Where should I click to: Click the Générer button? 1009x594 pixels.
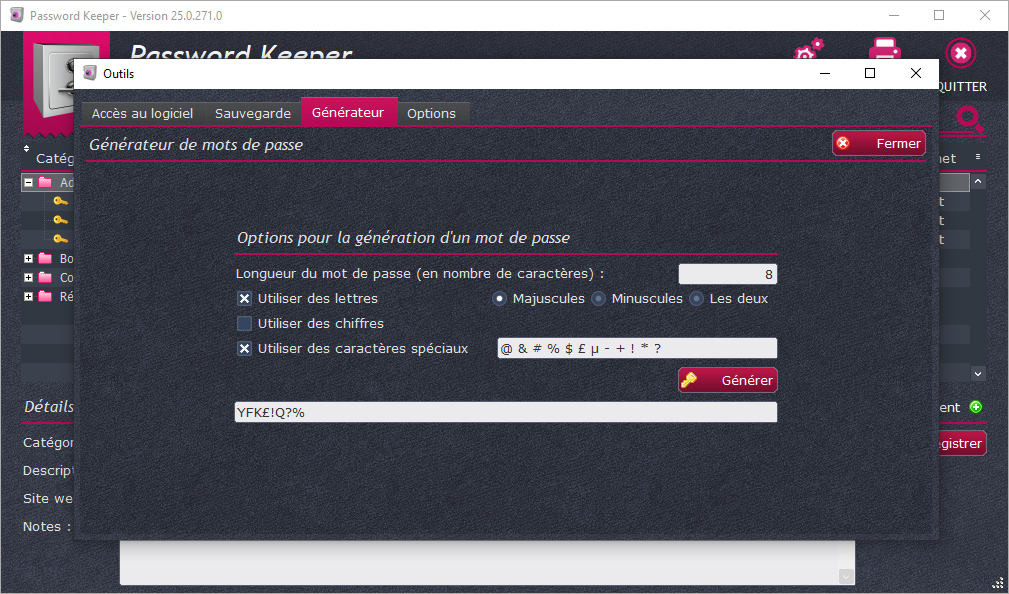pos(728,380)
